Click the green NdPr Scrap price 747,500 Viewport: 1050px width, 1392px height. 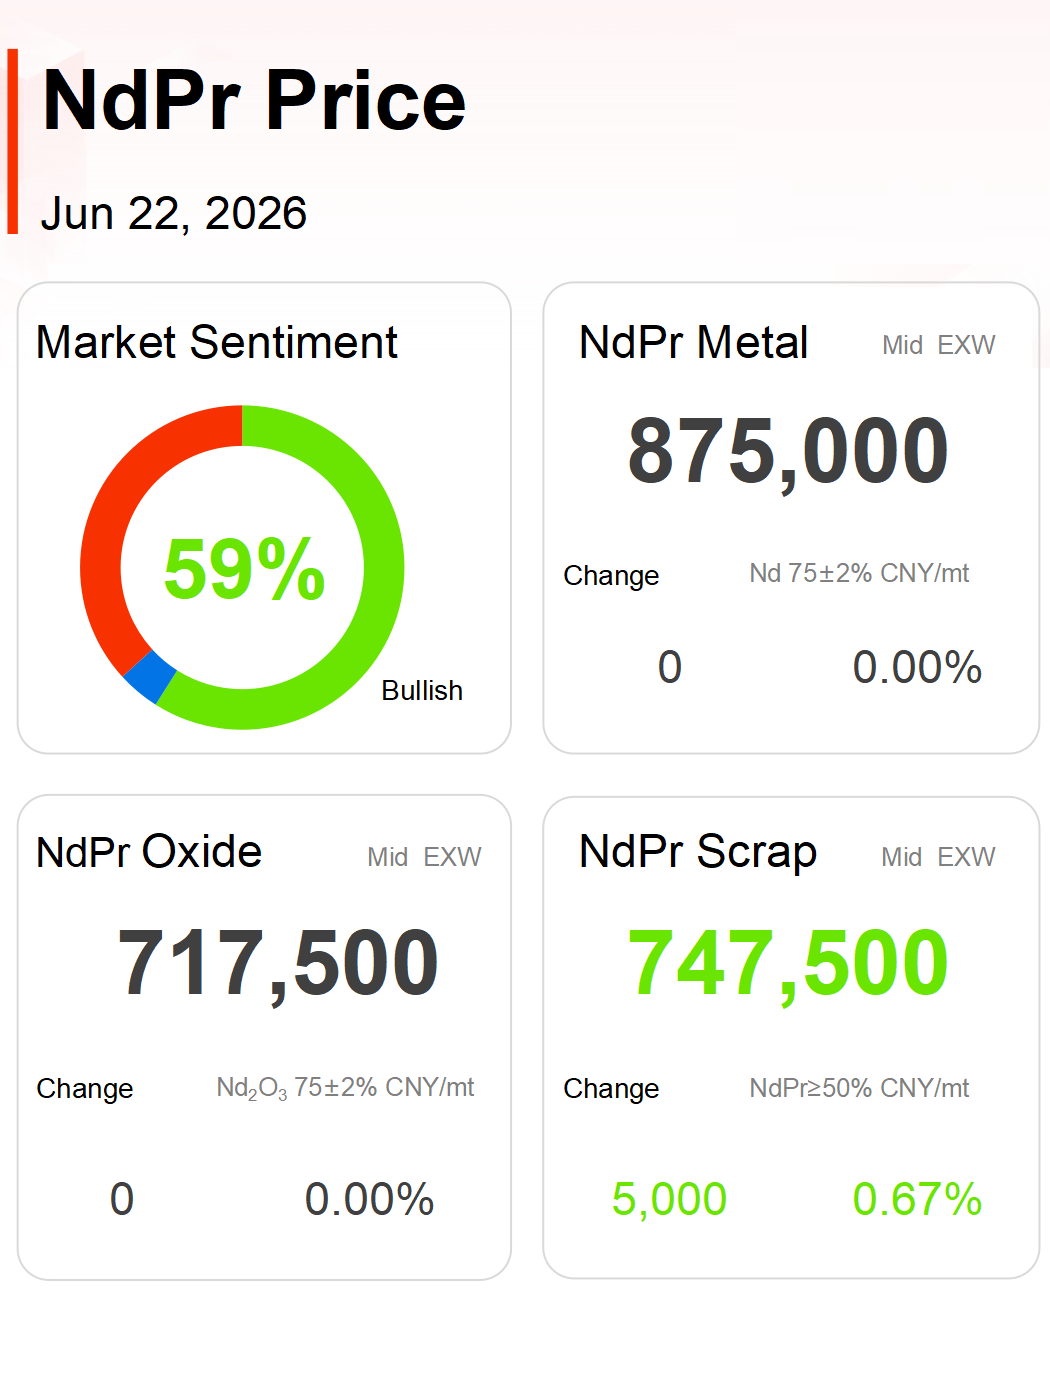[x=788, y=964]
